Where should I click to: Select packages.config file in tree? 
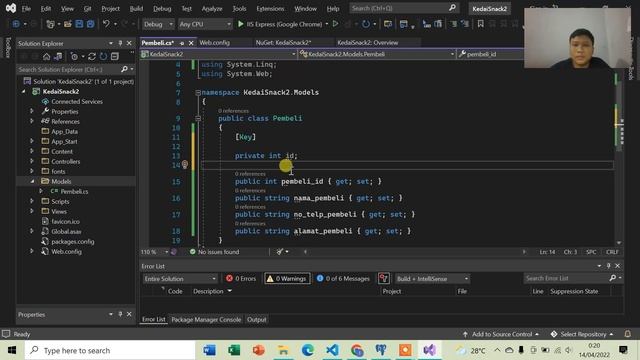73,241
